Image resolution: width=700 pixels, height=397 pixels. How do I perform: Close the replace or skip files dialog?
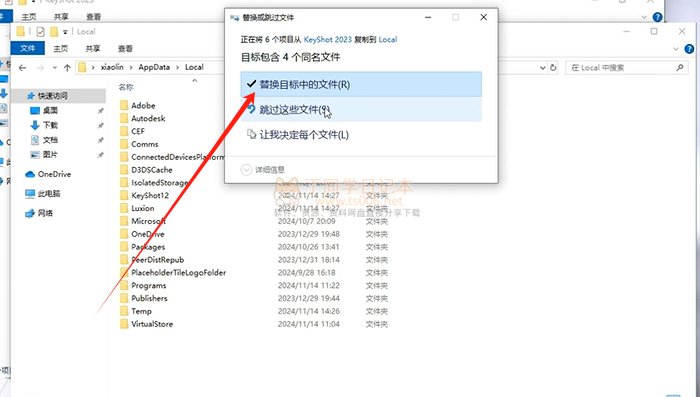(x=483, y=17)
